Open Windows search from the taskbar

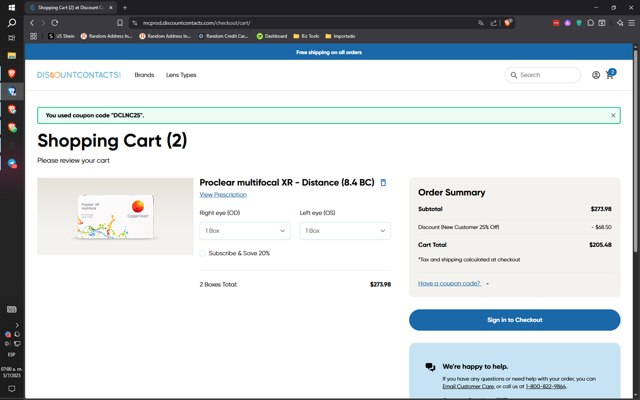(11, 23)
